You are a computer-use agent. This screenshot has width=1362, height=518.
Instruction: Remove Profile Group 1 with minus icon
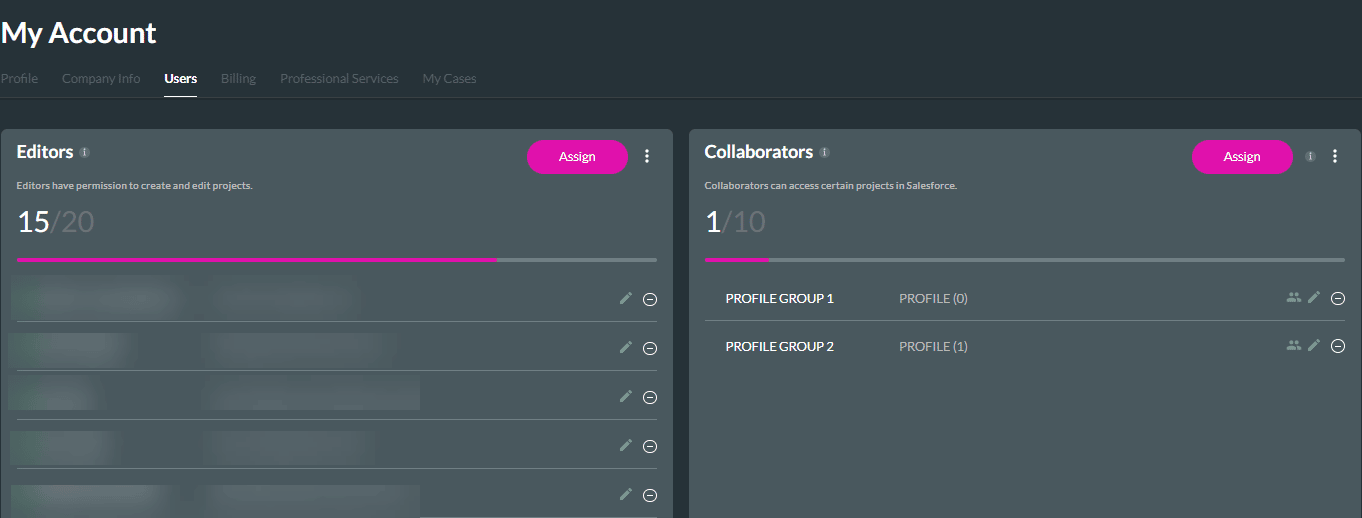pyautogui.click(x=1338, y=298)
